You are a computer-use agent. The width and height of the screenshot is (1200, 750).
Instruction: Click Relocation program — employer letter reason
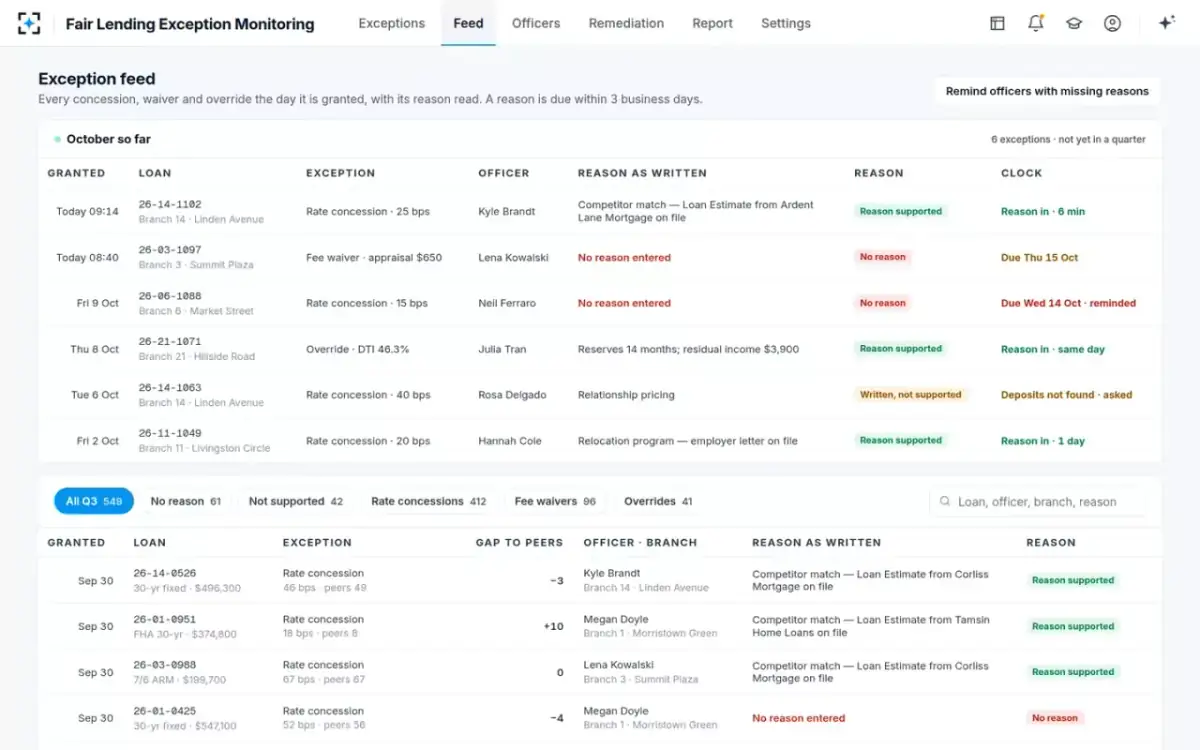[687, 441]
